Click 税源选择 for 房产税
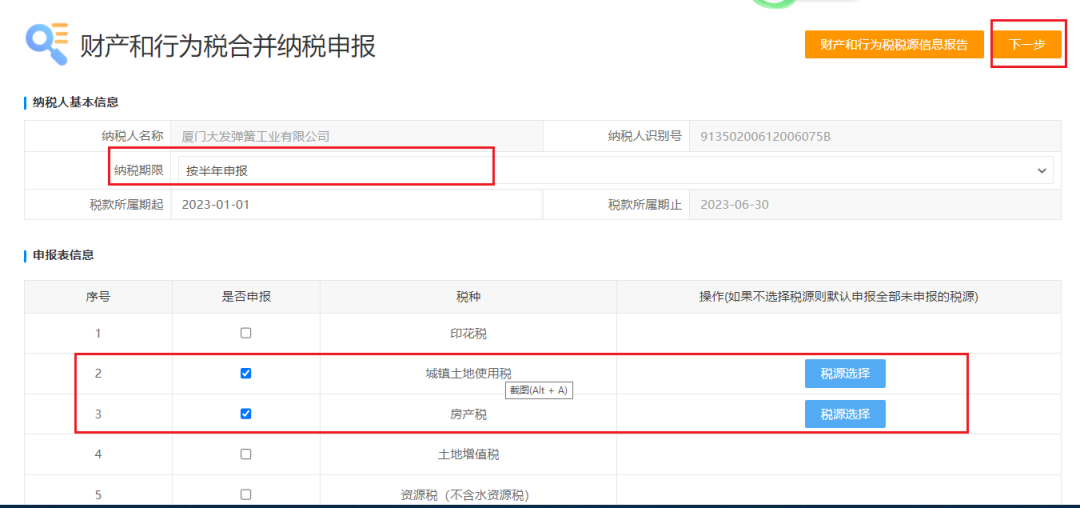Image resolution: width=1080 pixels, height=508 pixels. click(845, 414)
